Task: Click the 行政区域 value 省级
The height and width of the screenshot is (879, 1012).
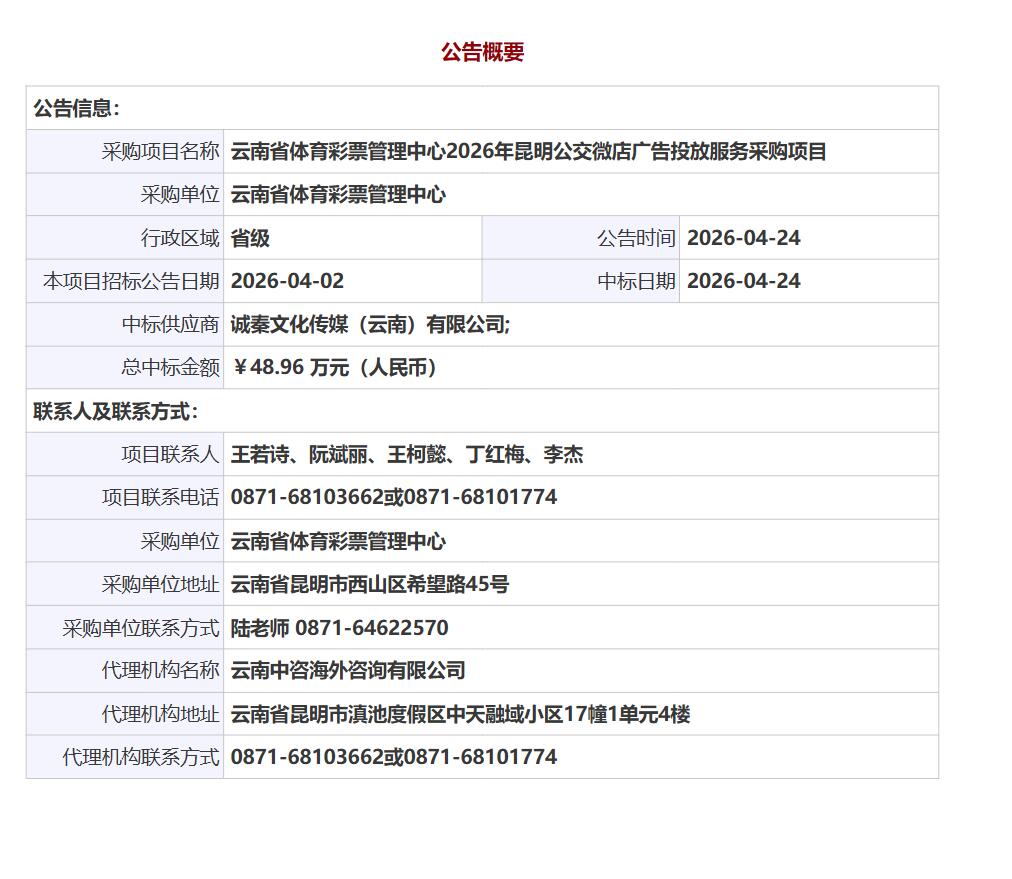Action: pyautogui.click(x=250, y=238)
